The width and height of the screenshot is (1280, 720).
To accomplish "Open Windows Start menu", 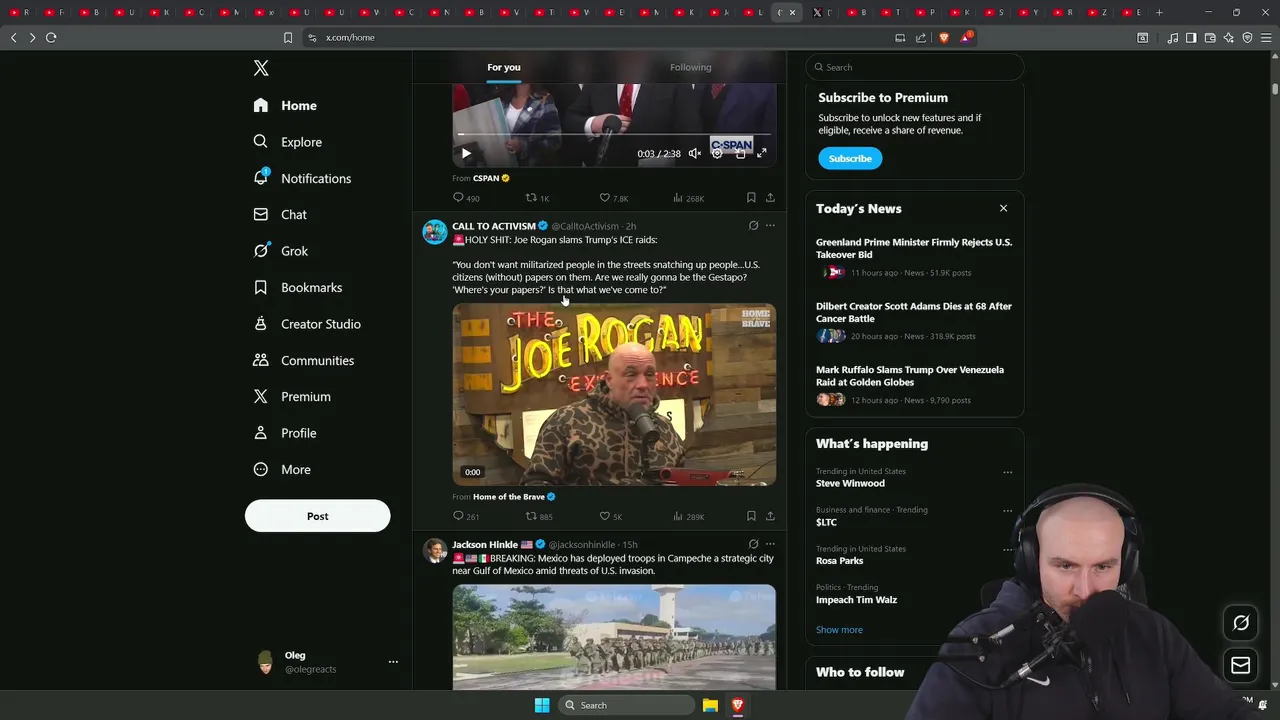I will [542, 705].
